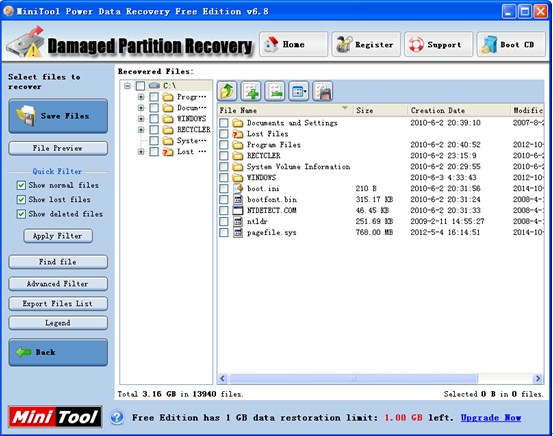The width and height of the screenshot is (553, 436).
Task: Click the up-folder arrow toolbar icon
Action: [227, 92]
